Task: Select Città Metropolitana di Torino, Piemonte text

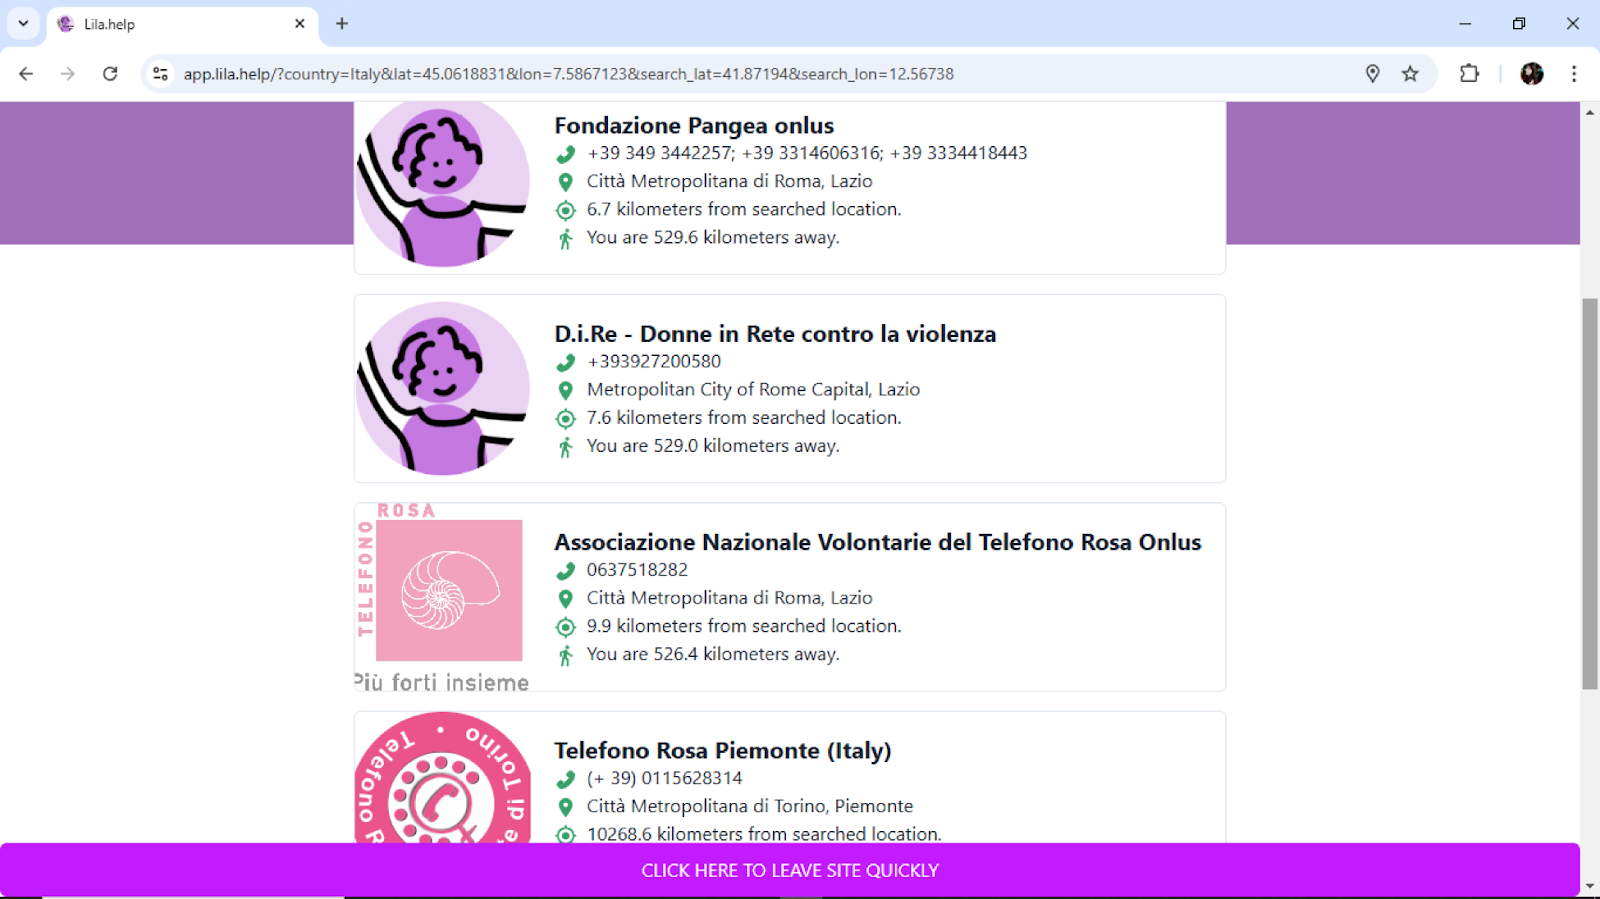Action: point(750,806)
